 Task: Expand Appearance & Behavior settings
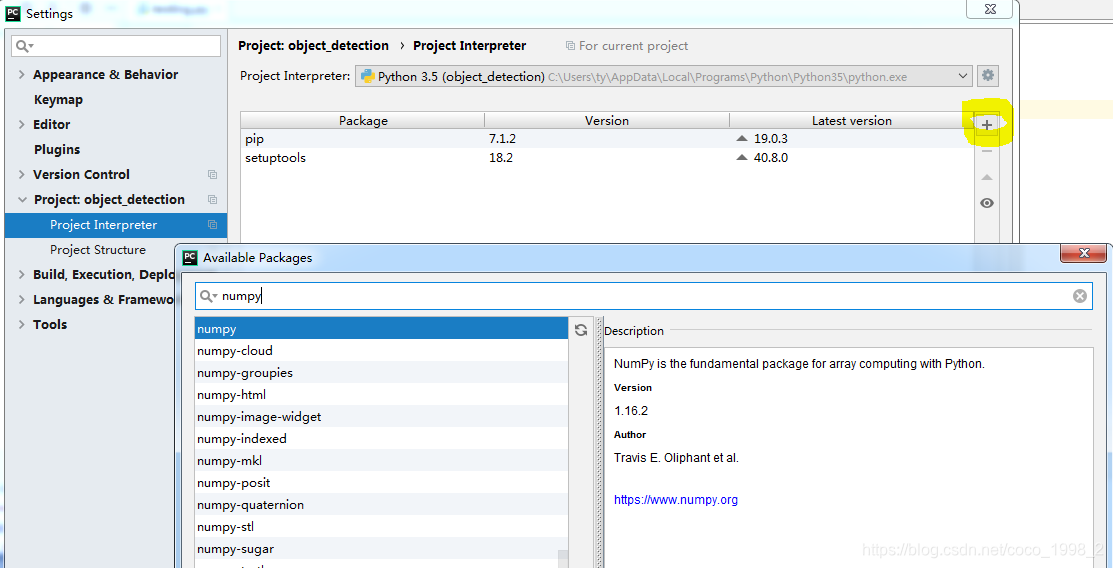coord(21,75)
